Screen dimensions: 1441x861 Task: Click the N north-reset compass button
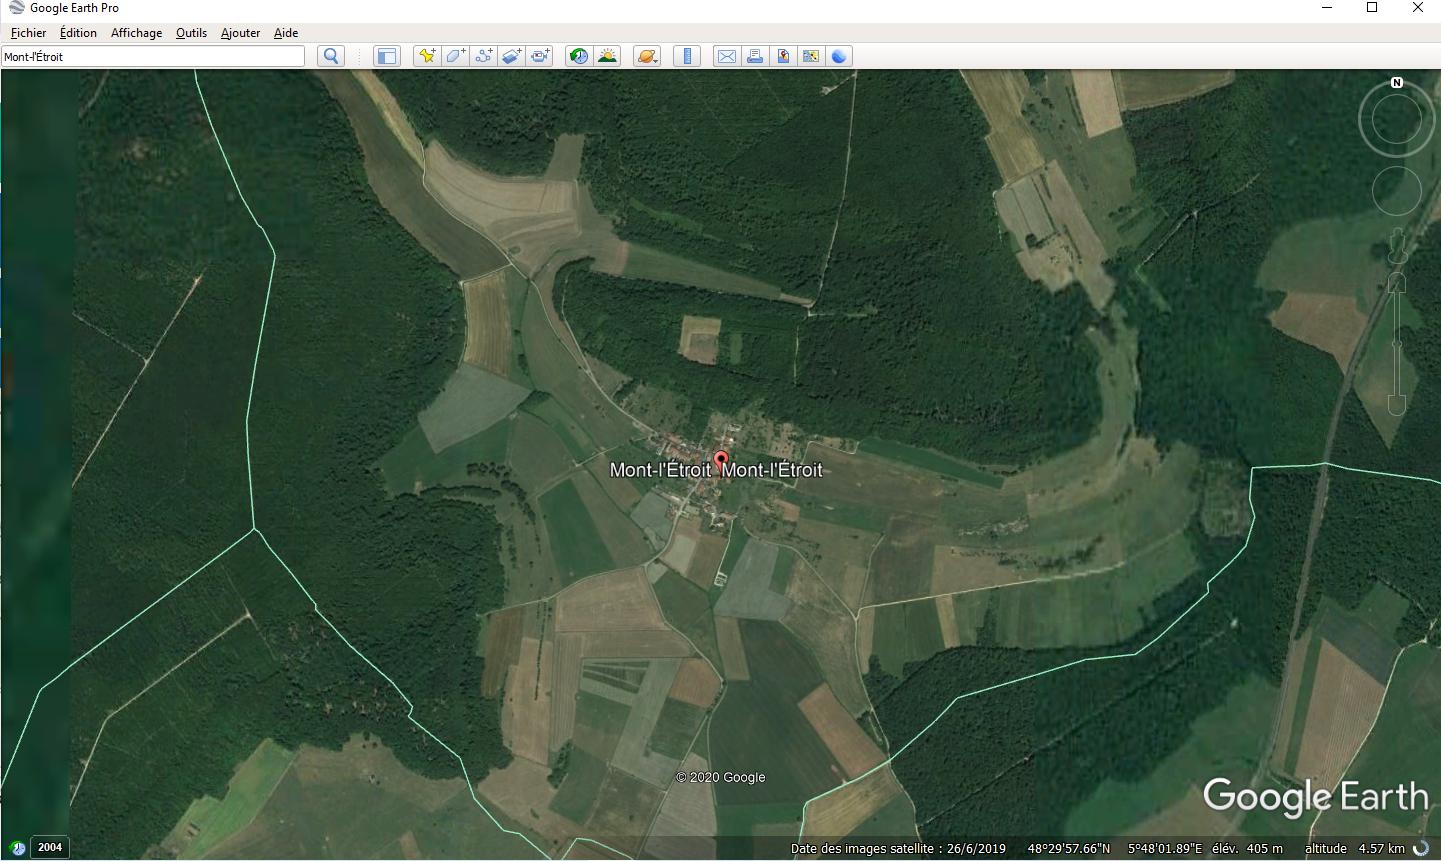pos(1397,83)
